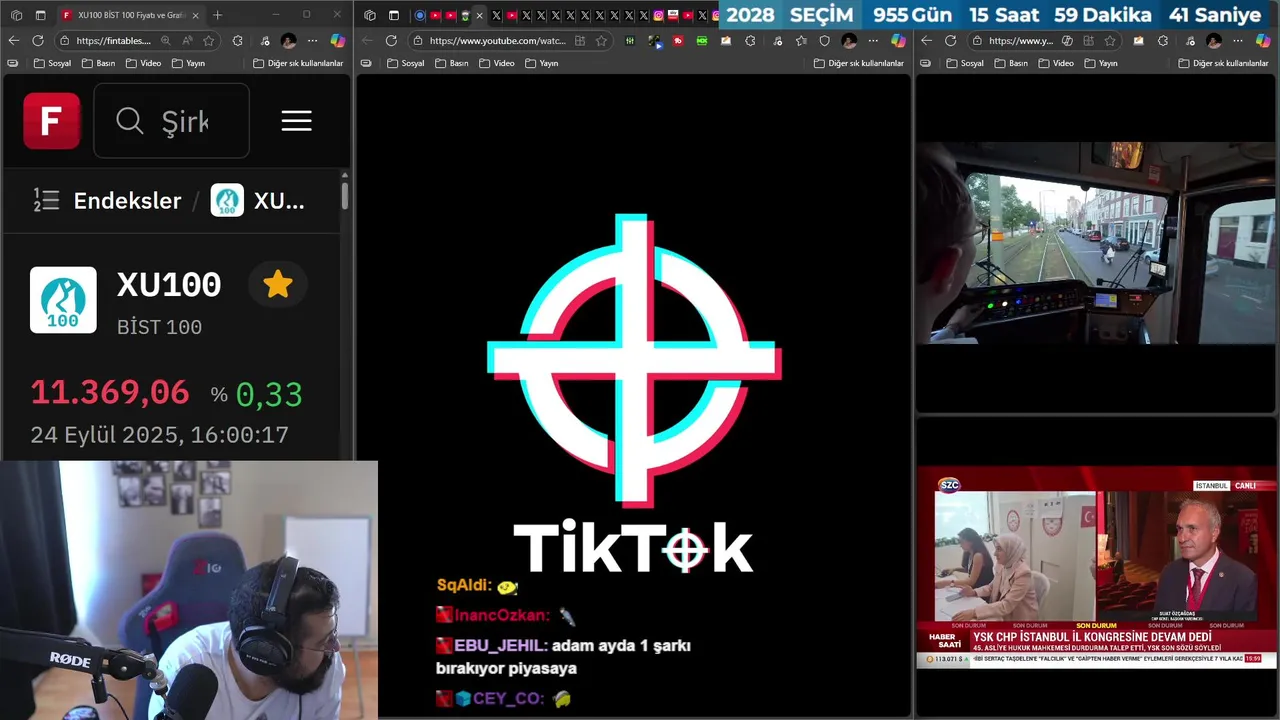The width and height of the screenshot is (1280, 720).
Task: Click the 11.369,06 index value
Action: (x=110, y=393)
